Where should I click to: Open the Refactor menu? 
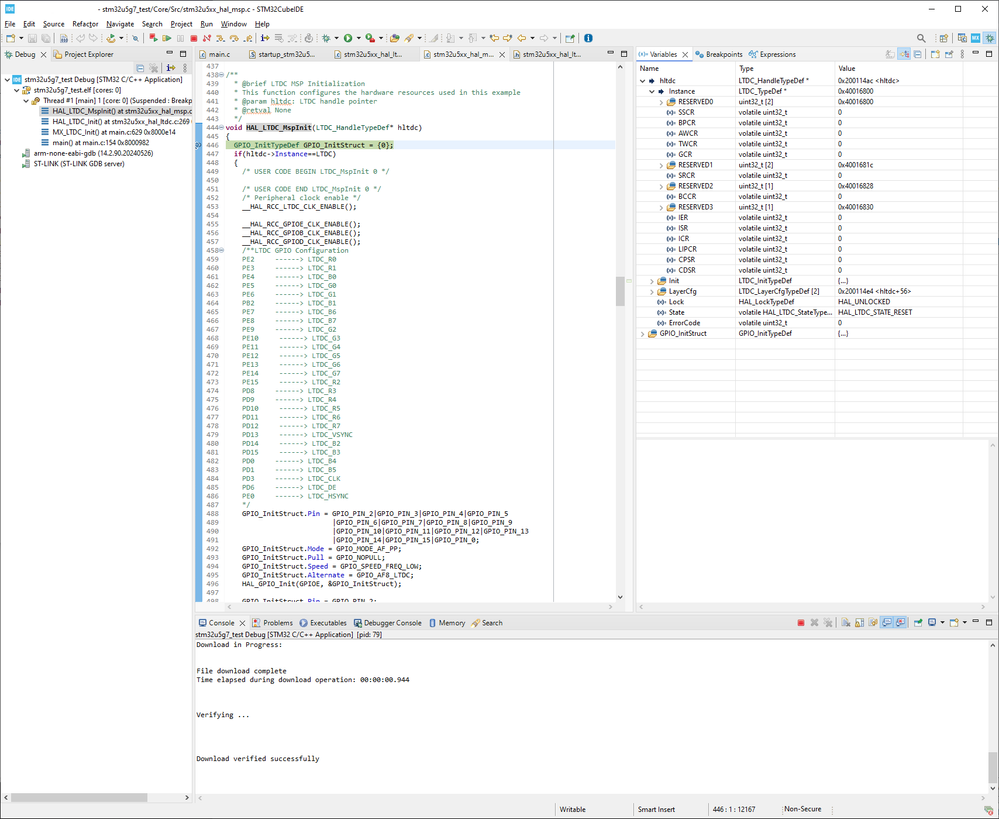[85, 23]
